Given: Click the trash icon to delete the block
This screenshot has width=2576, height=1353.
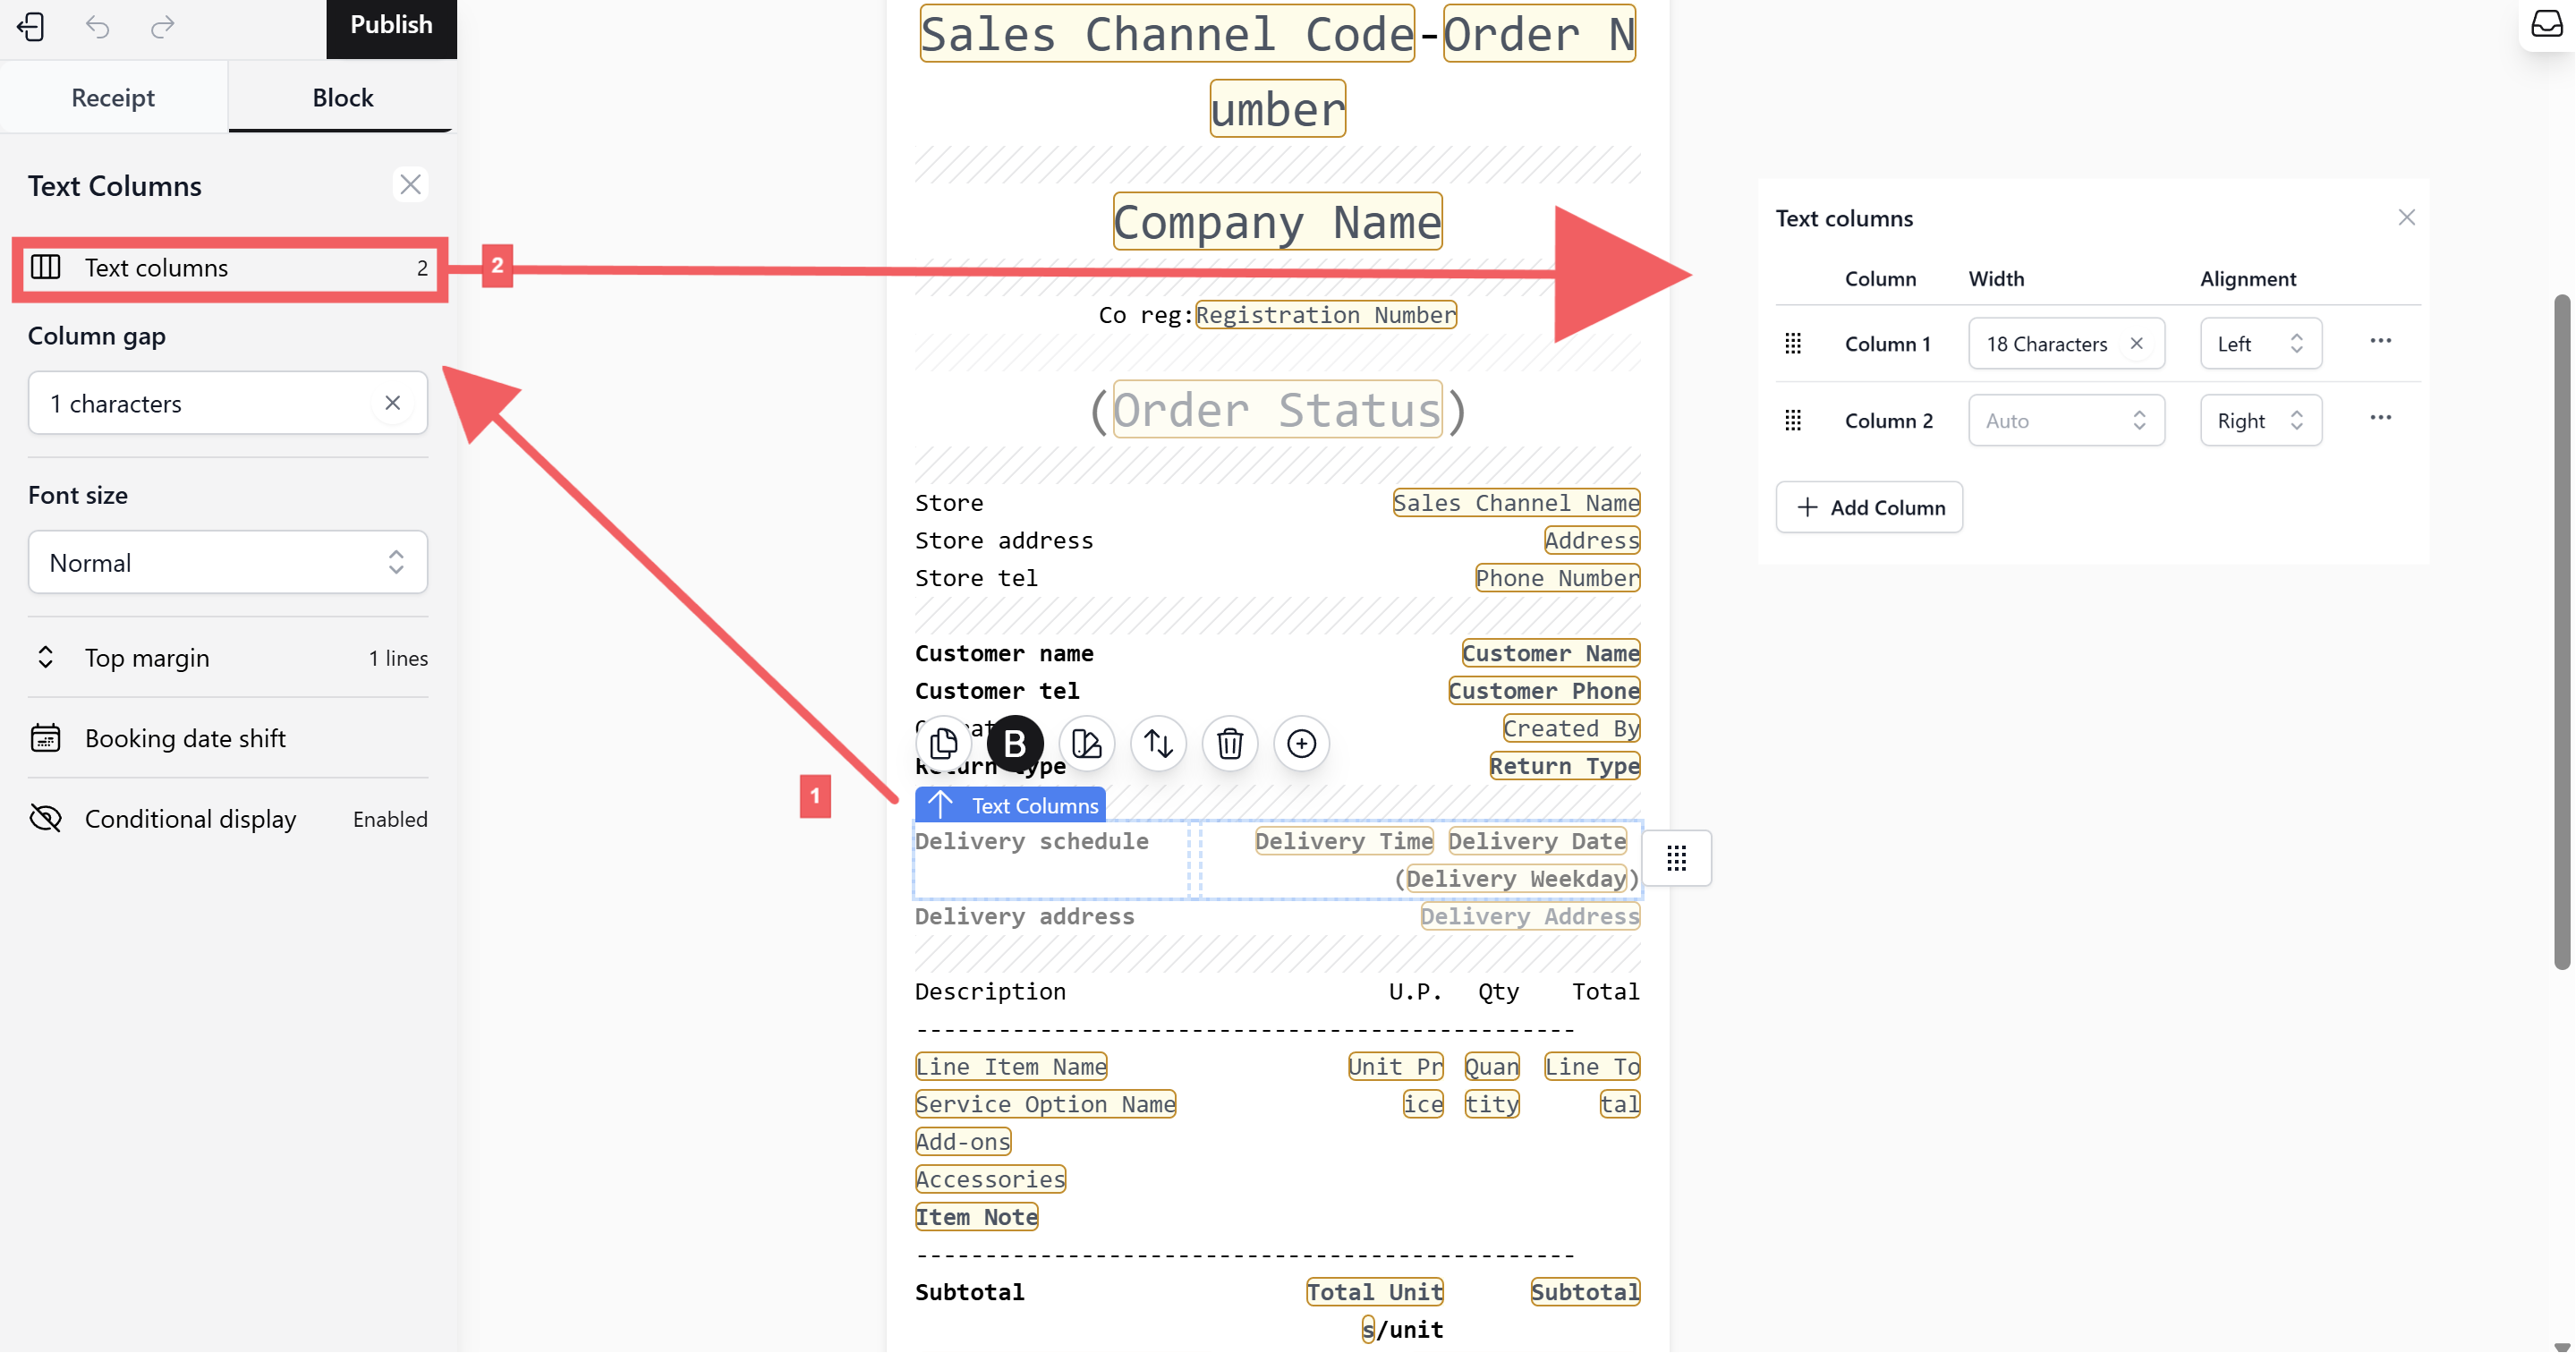Looking at the screenshot, I should tap(1229, 743).
